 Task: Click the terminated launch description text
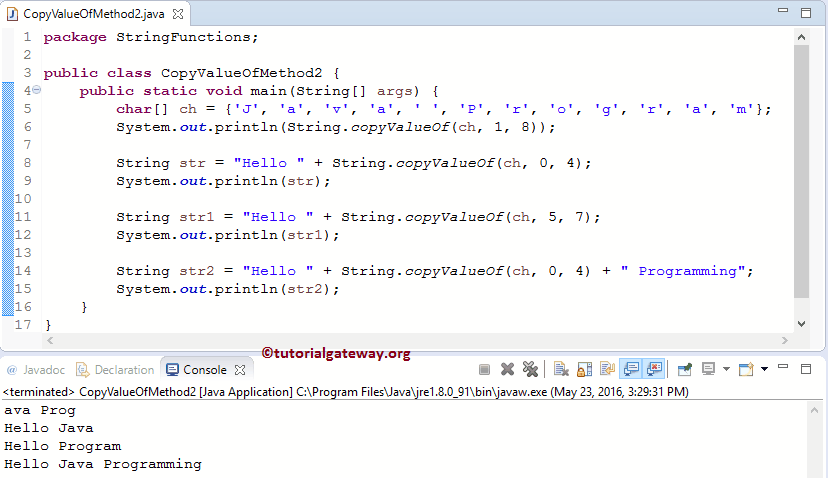tap(346, 392)
